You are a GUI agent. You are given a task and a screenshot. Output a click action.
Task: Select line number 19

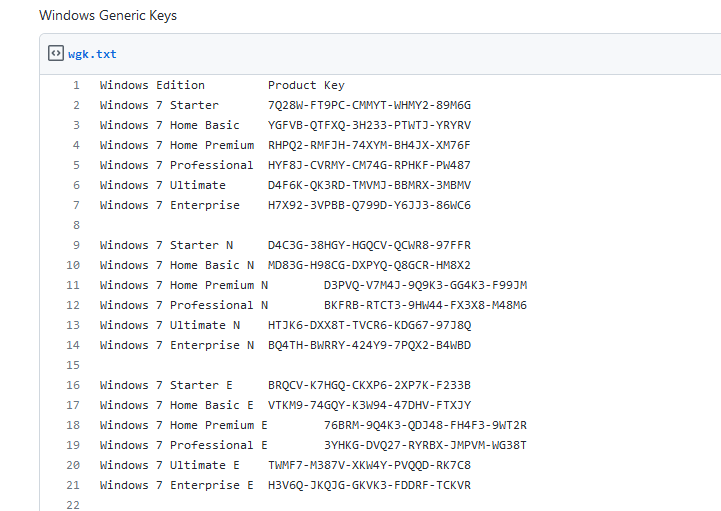coord(73,445)
